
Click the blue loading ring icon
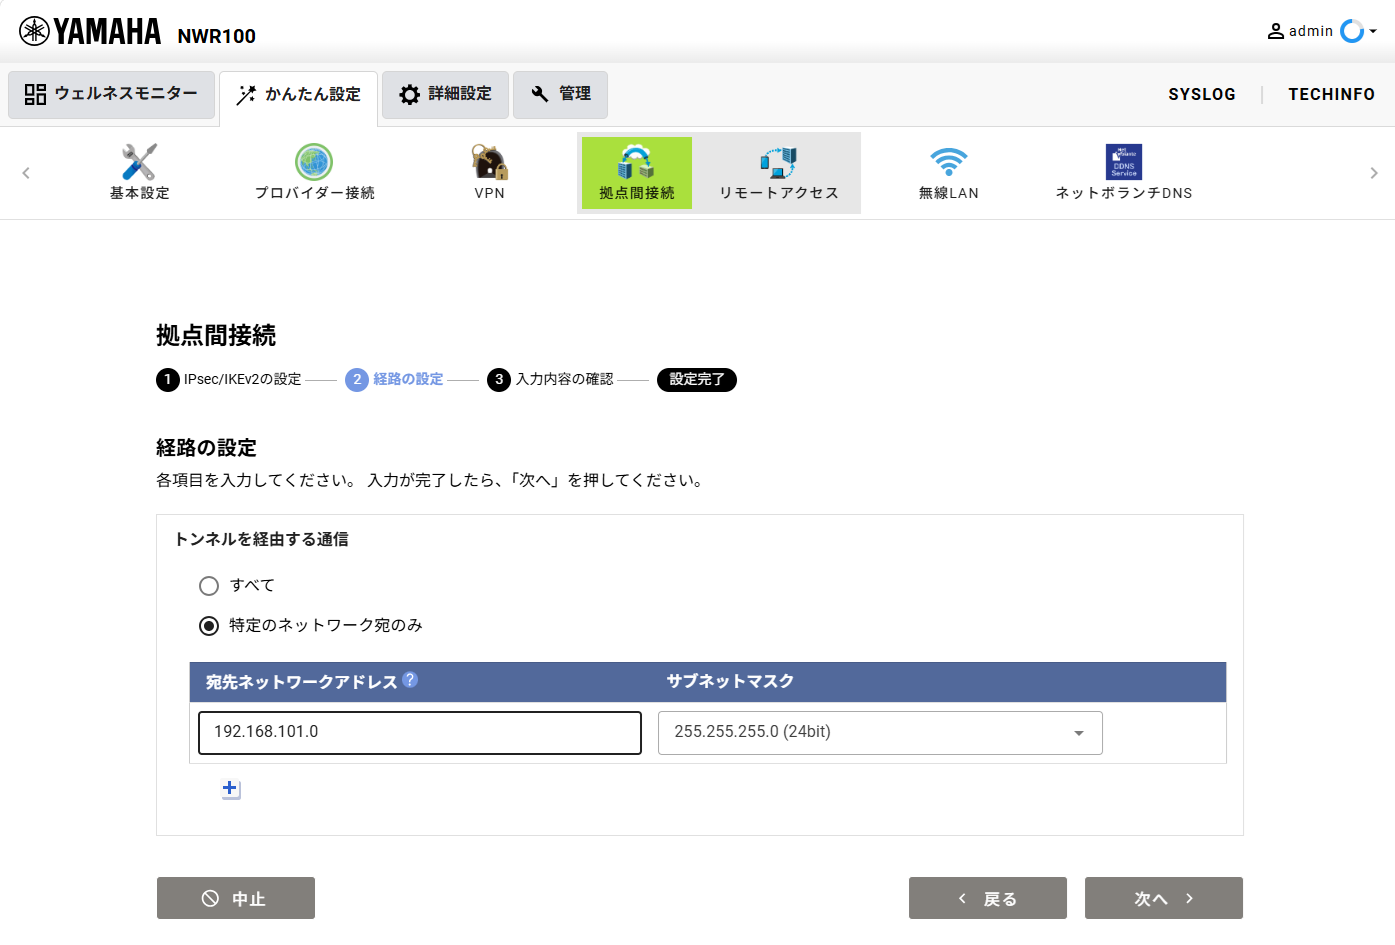coord(1352,31)
